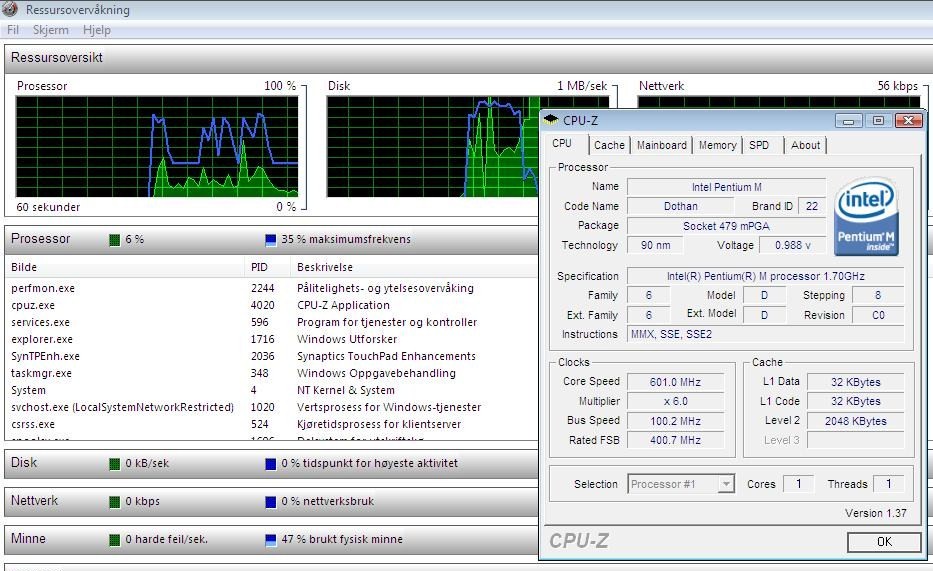Select the taskmgr.exe process row

272,374
